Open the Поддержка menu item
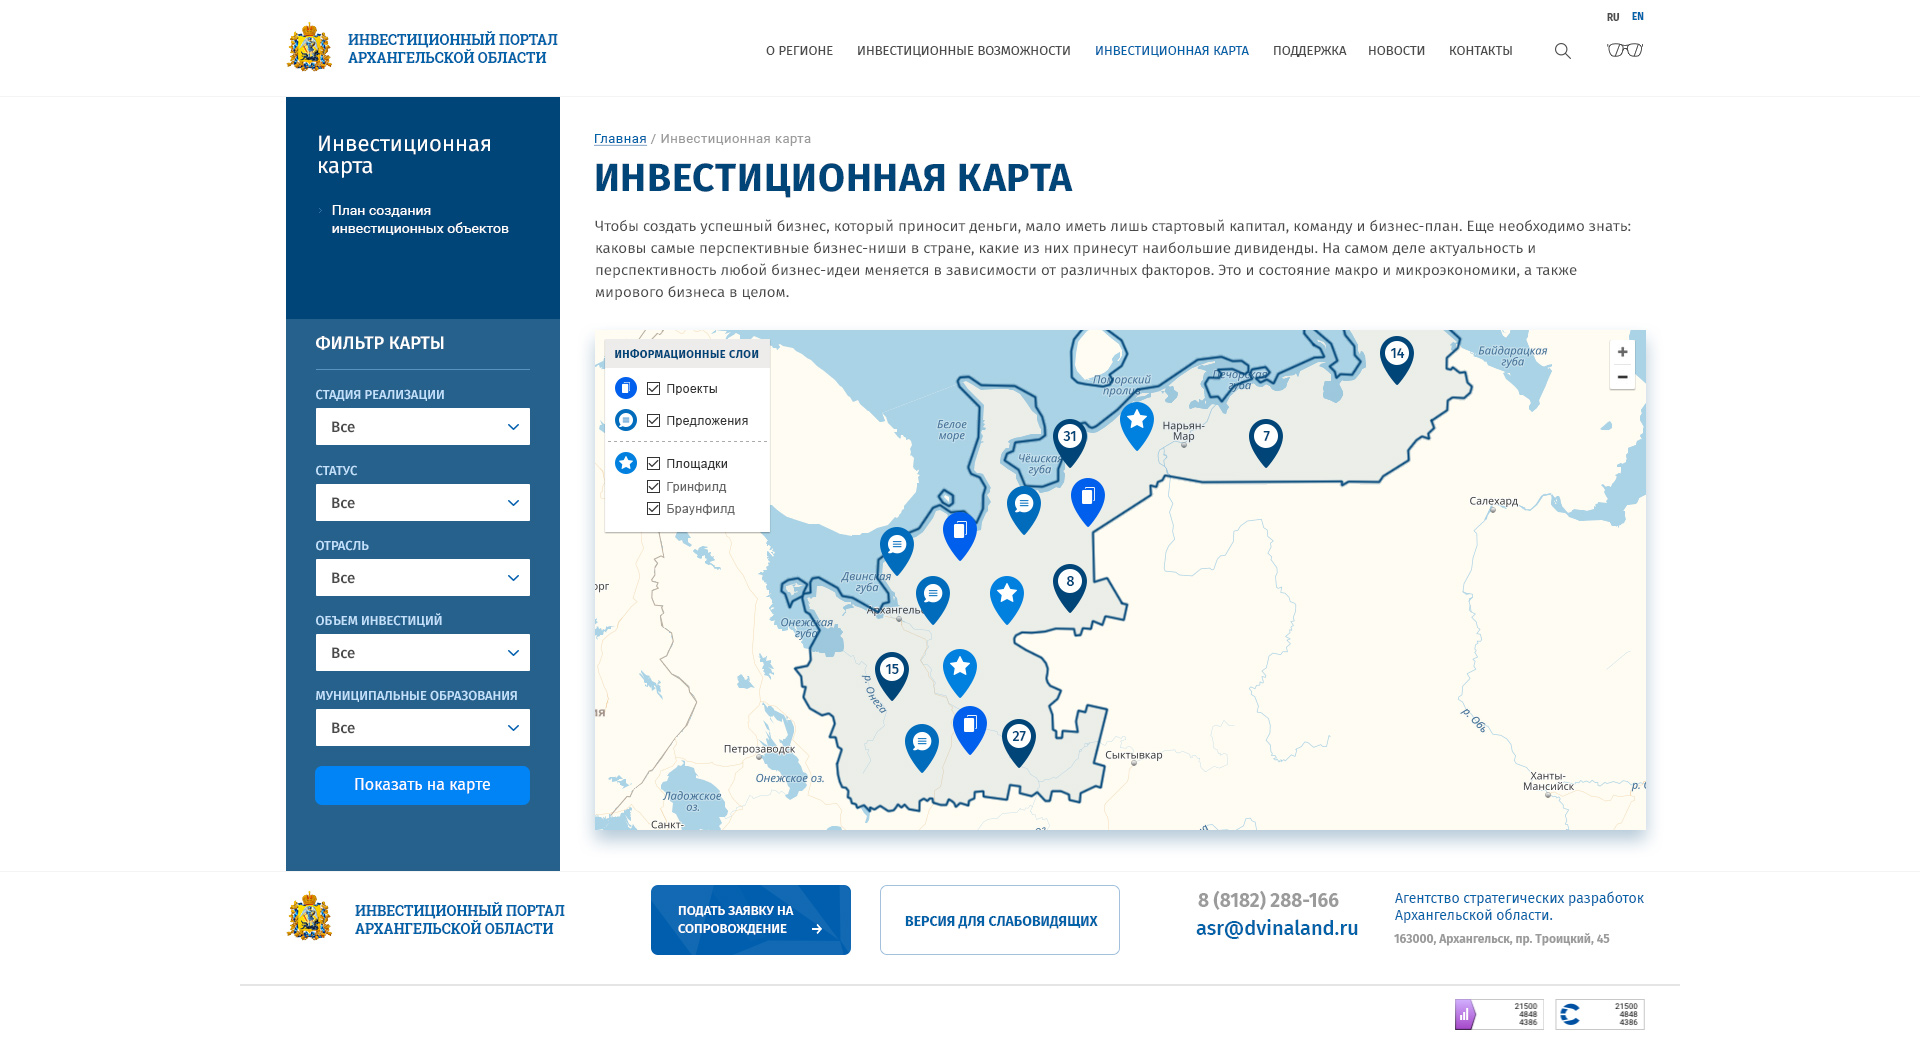1920x1049 pixels. tap(1309, 51)
